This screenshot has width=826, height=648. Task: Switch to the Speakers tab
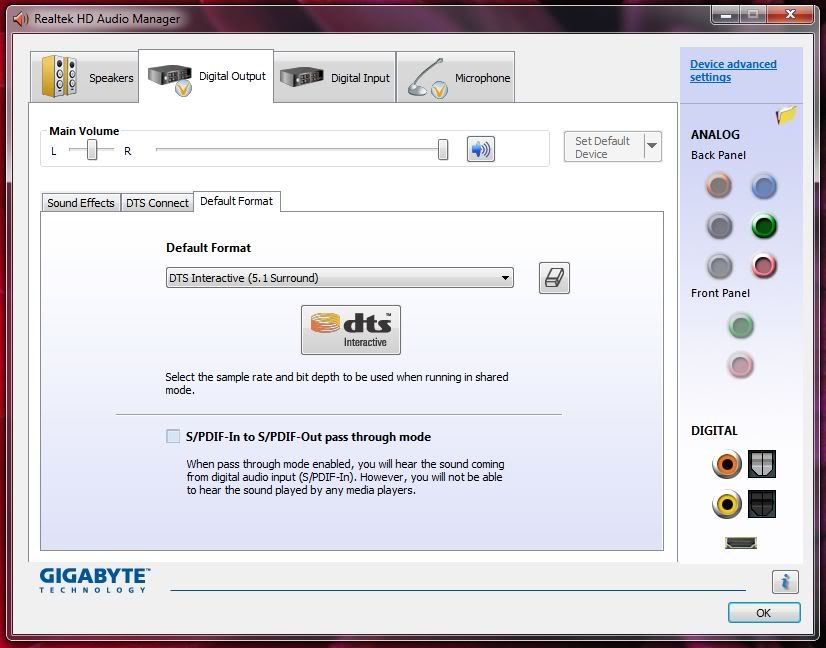(x=85, y=78)
